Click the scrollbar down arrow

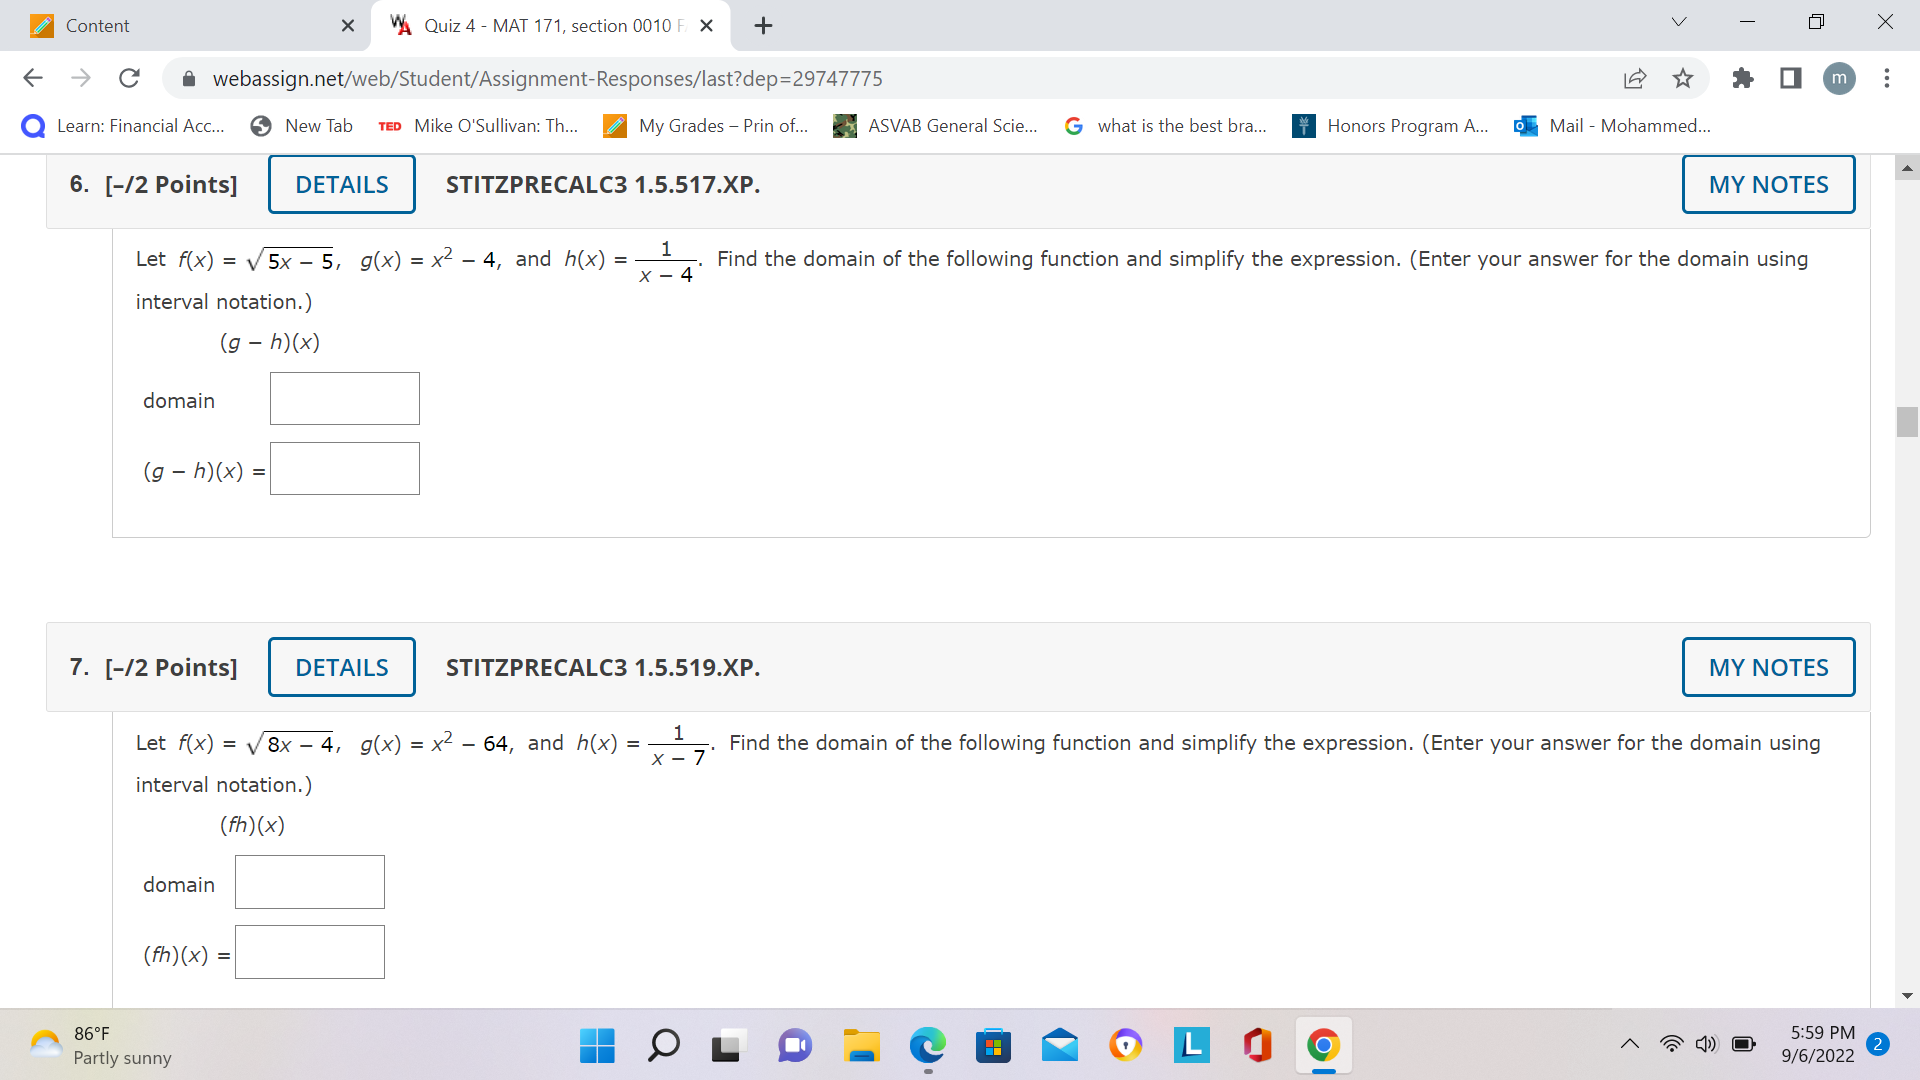pyautogui.click(x=1908, y=995)
